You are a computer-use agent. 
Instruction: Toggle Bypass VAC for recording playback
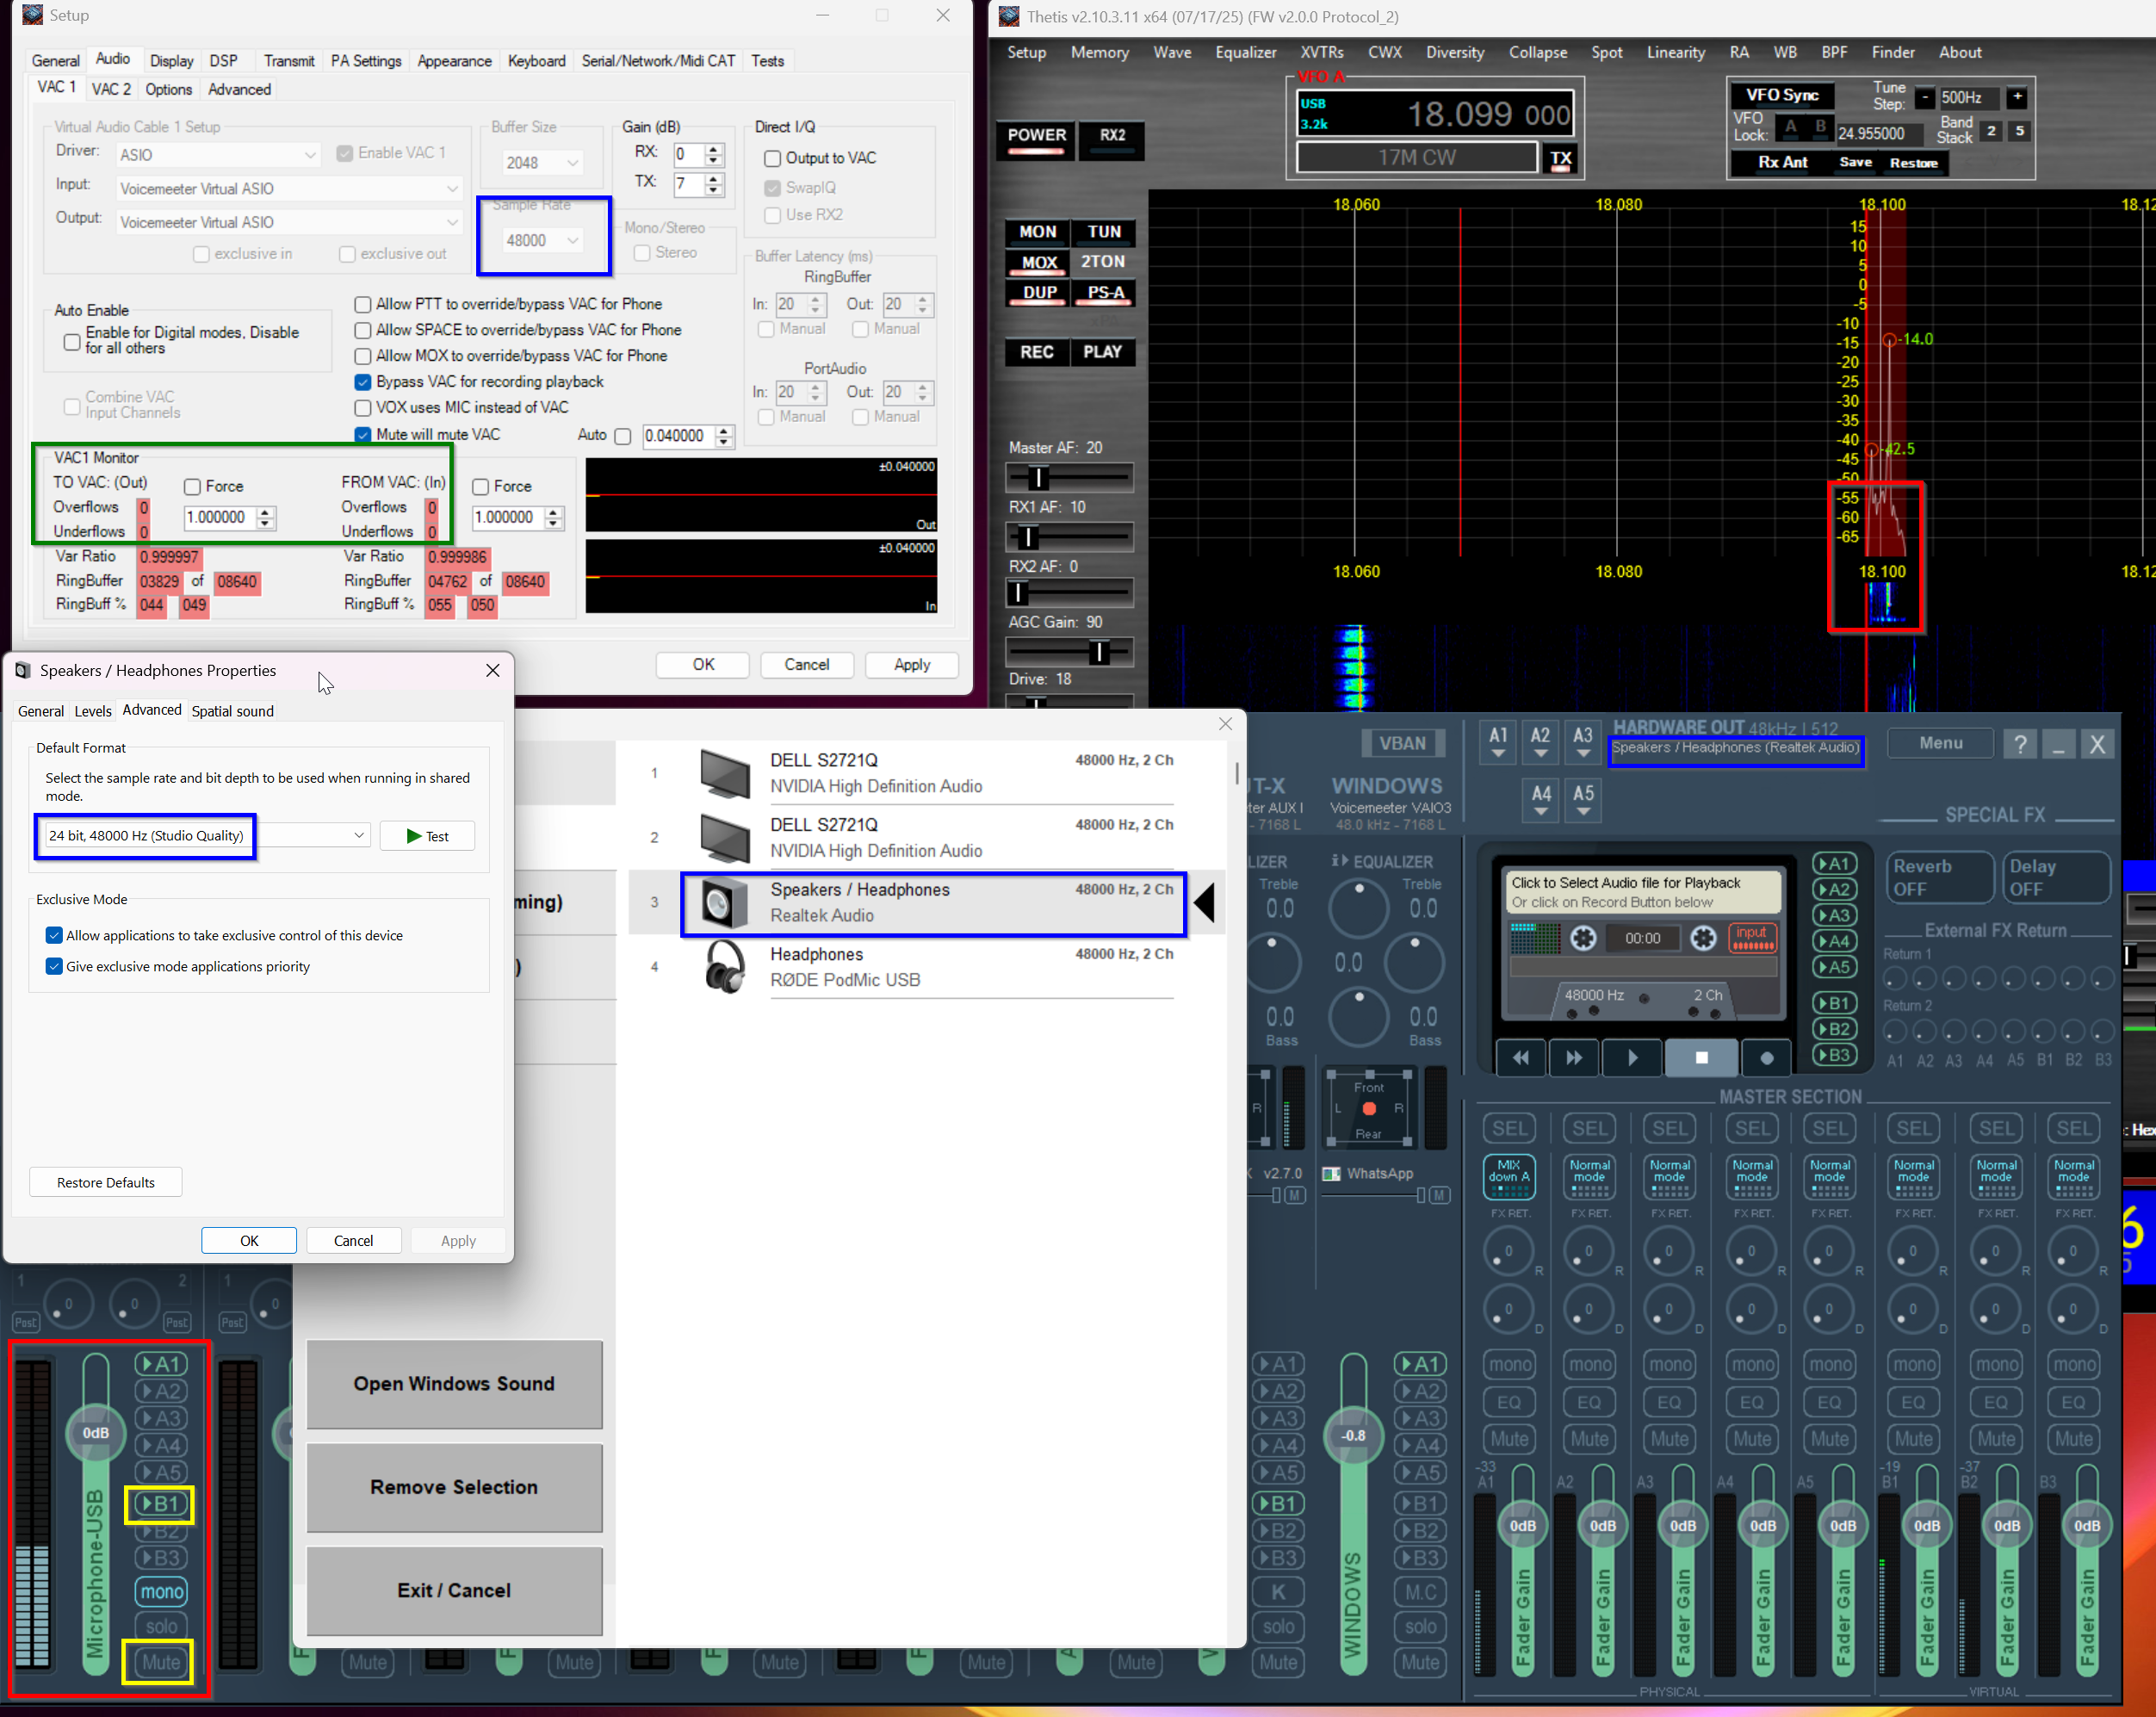(x=363, y=382)
